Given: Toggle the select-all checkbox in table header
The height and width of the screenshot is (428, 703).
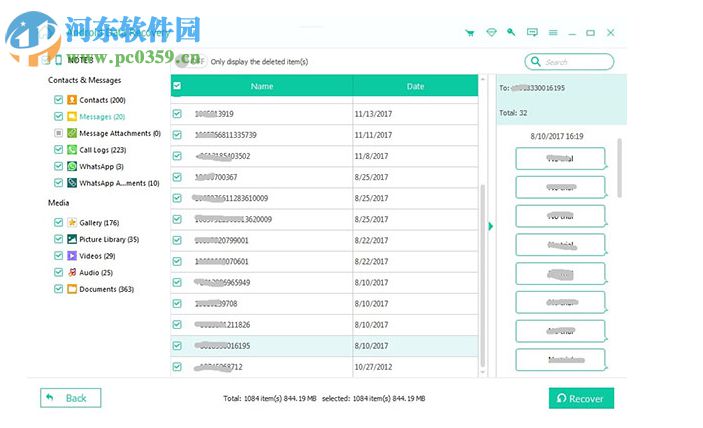Looking at the screenshot, I should [x=177, y=86].
